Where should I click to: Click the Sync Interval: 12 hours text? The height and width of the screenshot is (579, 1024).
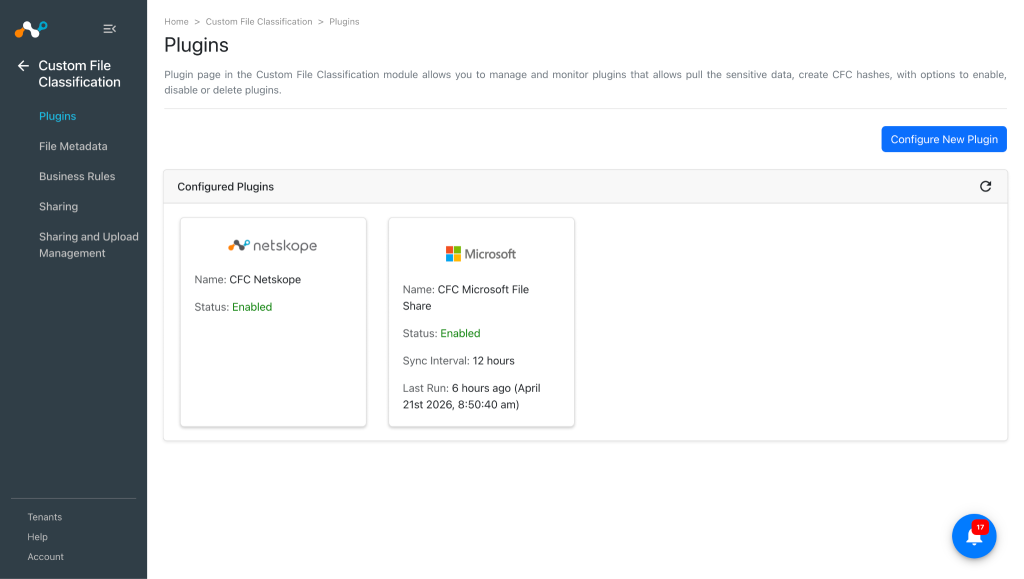tap(458, 360)
